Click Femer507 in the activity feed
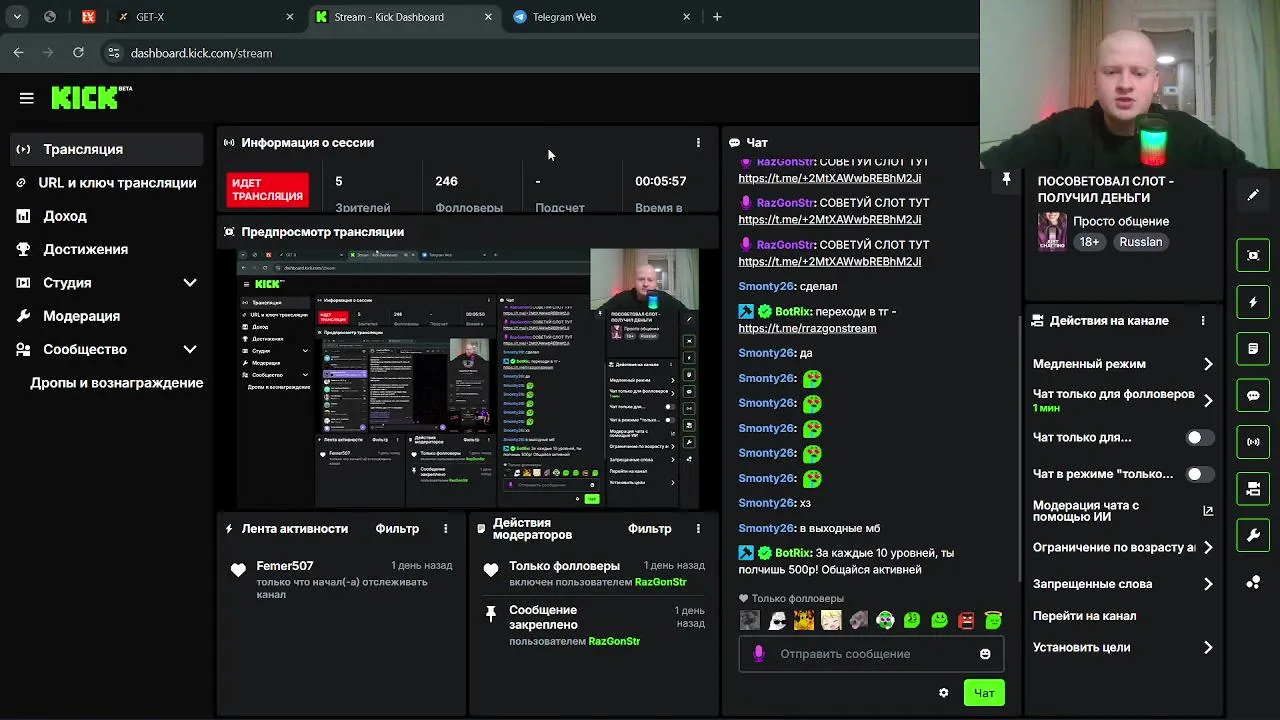Viewport: 1280px width, 720px height. click(285, 566)
